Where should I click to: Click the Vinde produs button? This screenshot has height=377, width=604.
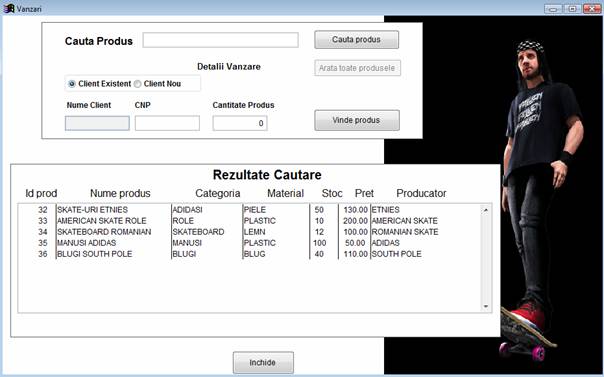click(x=357, y=120)
